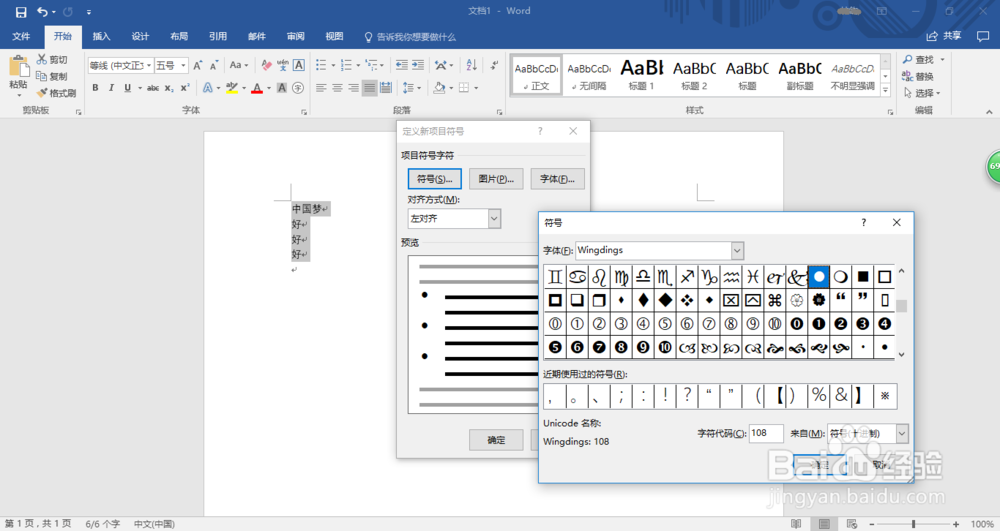
Task: Click the Superscript x² icon
Action: [185, 88]
